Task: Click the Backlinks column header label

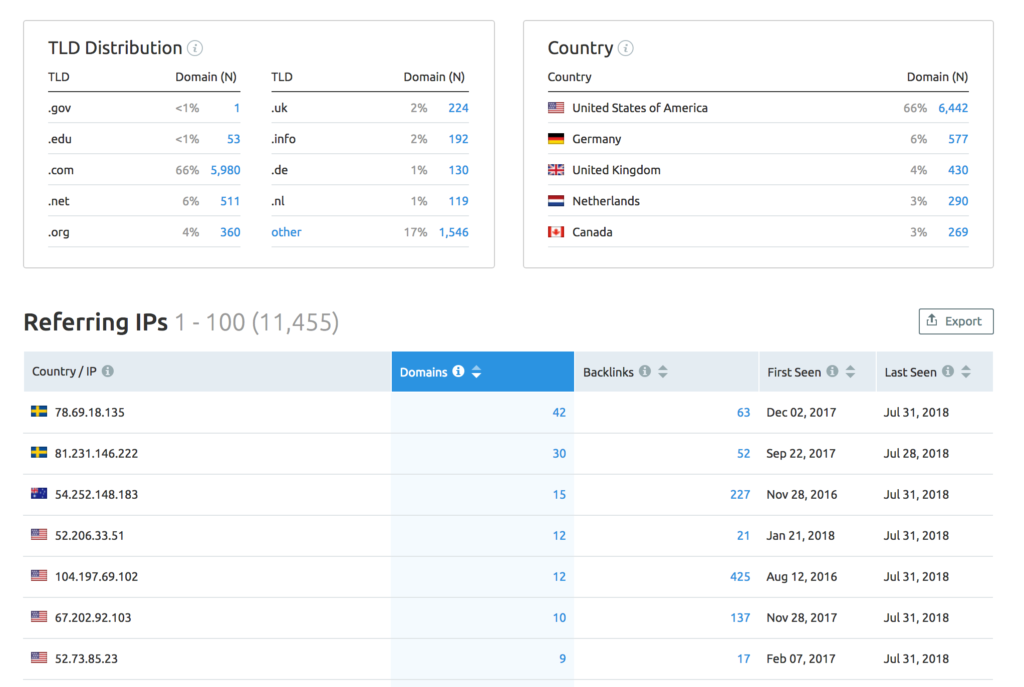Action: 608,372
